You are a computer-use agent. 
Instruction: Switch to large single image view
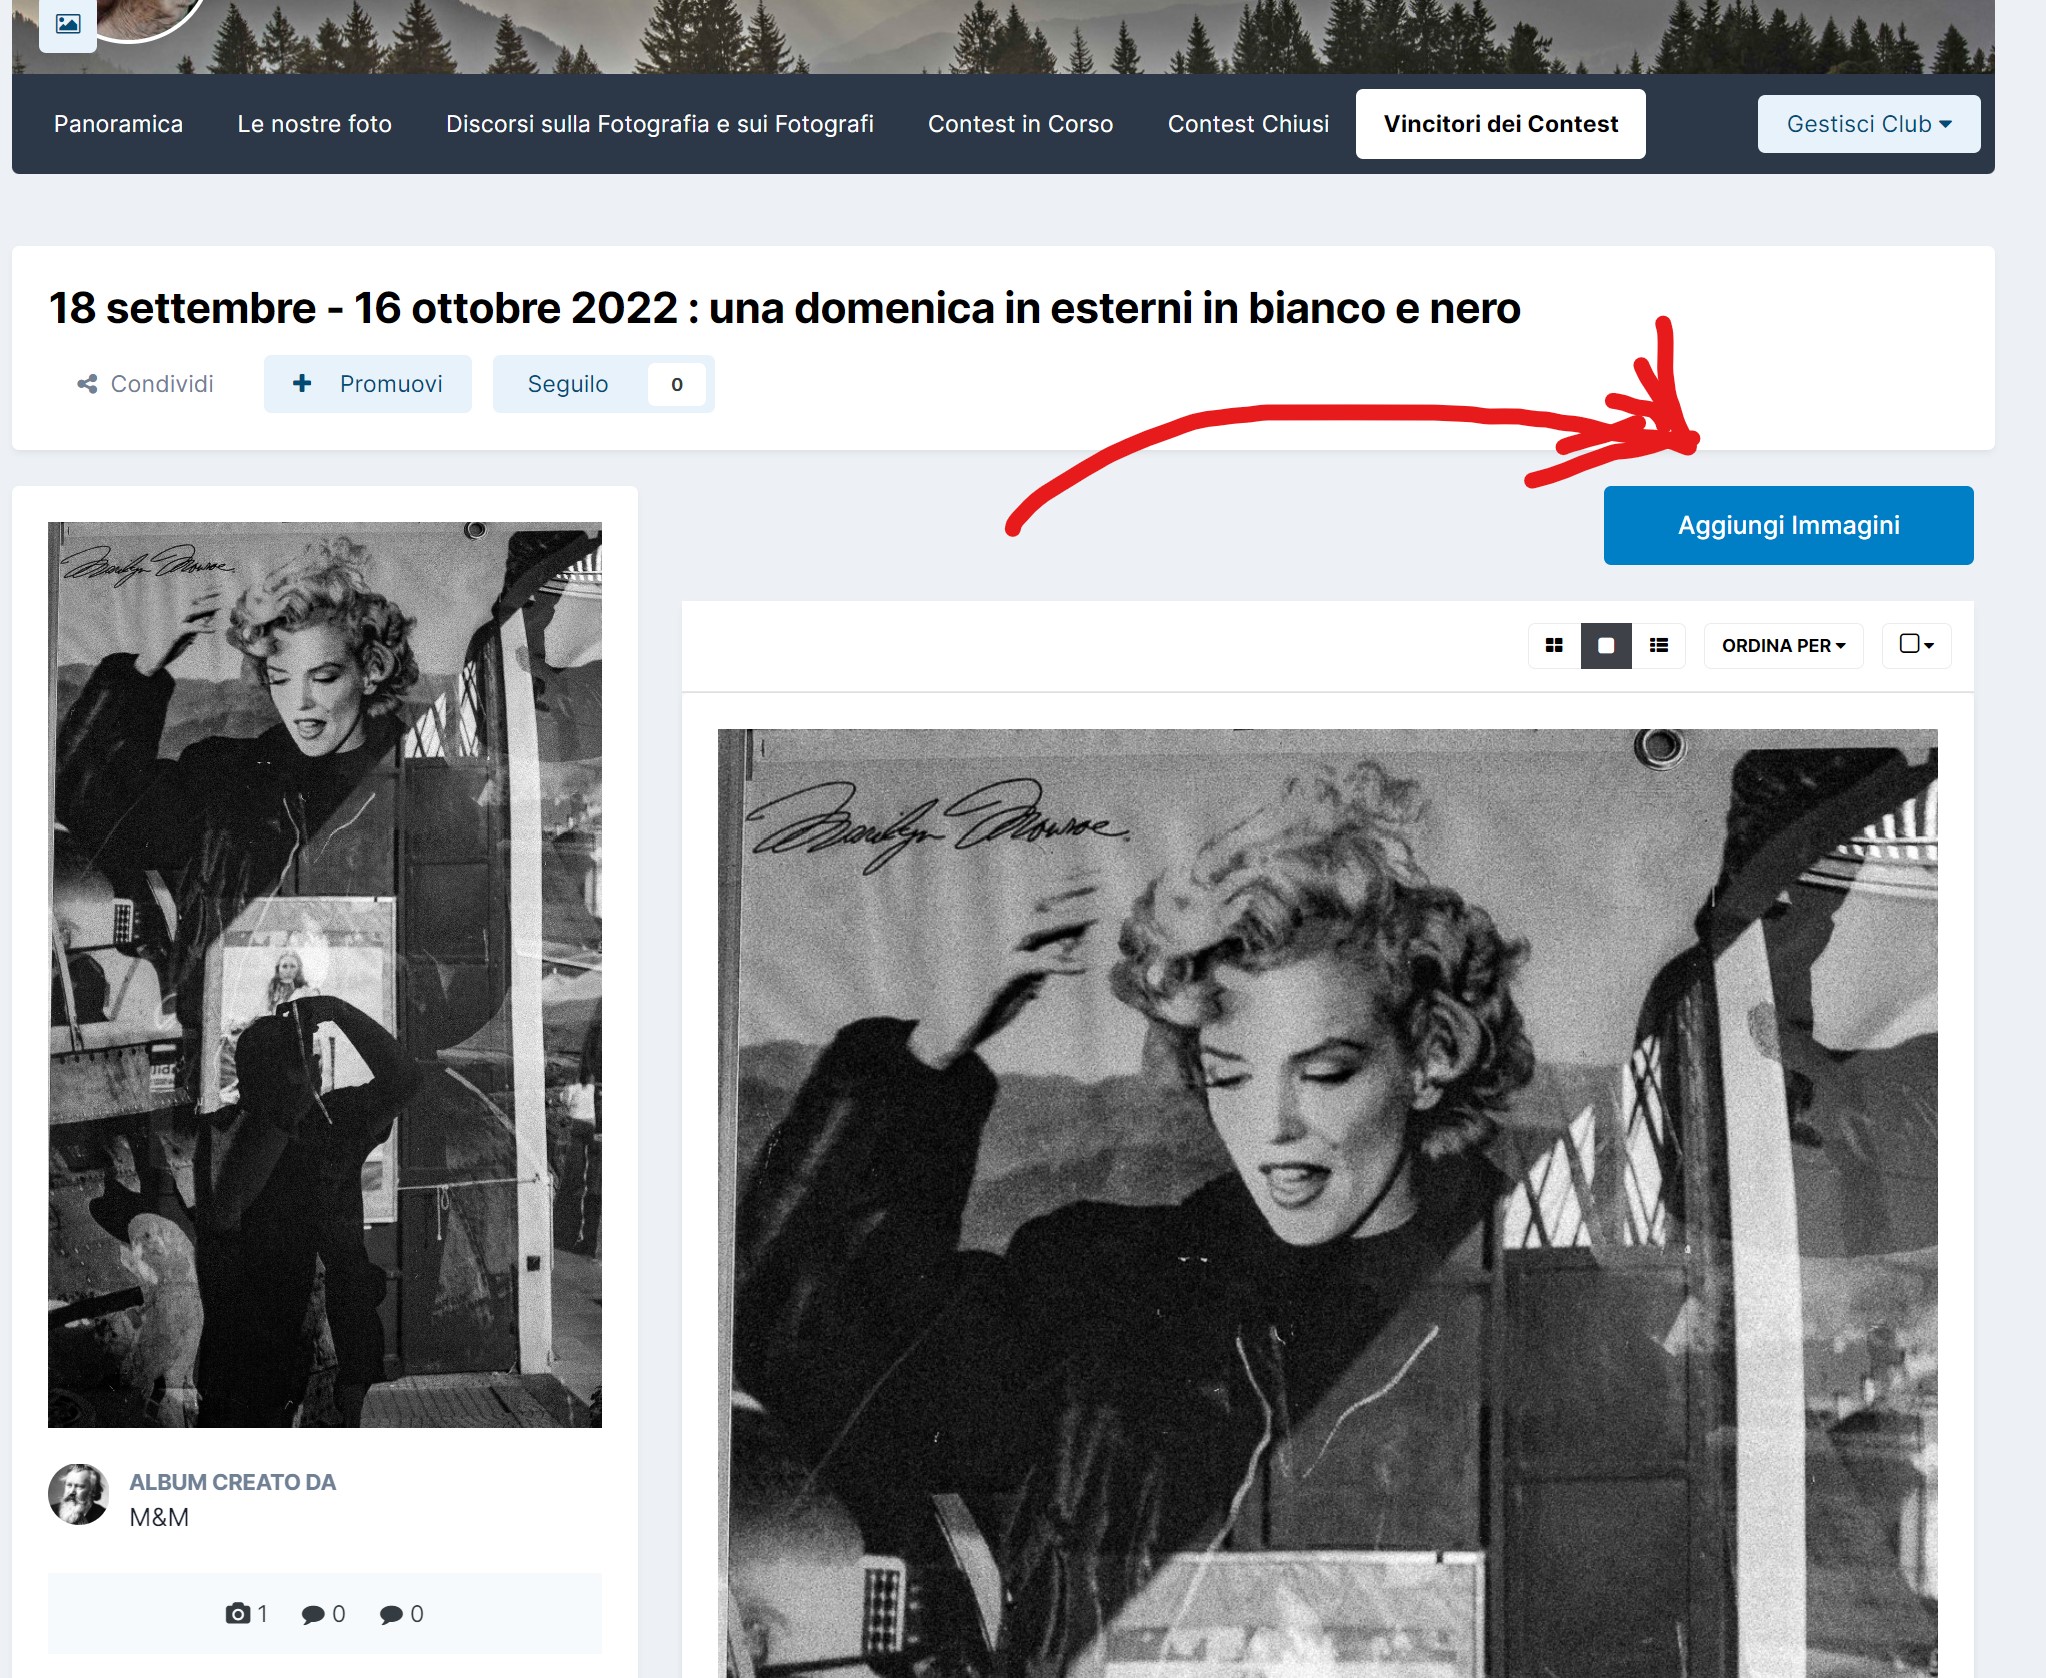coord(1606,645)
